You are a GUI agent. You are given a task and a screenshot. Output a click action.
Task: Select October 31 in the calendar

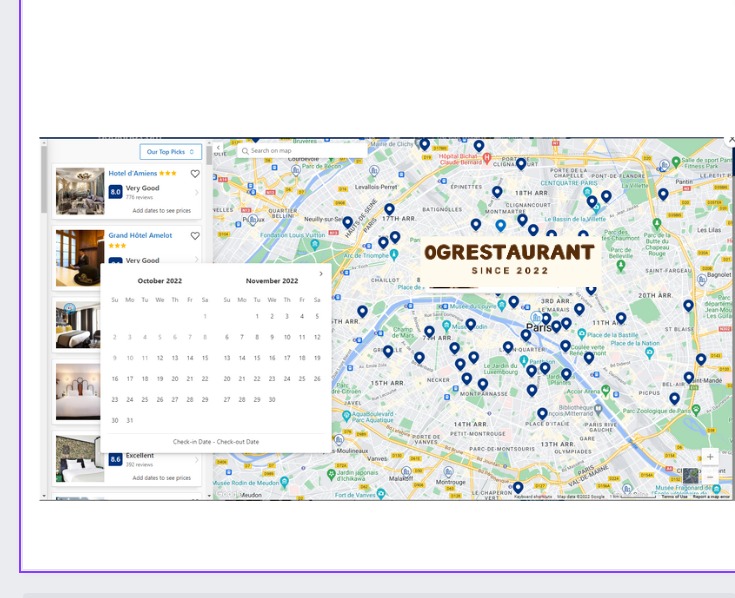pos(130,420)
